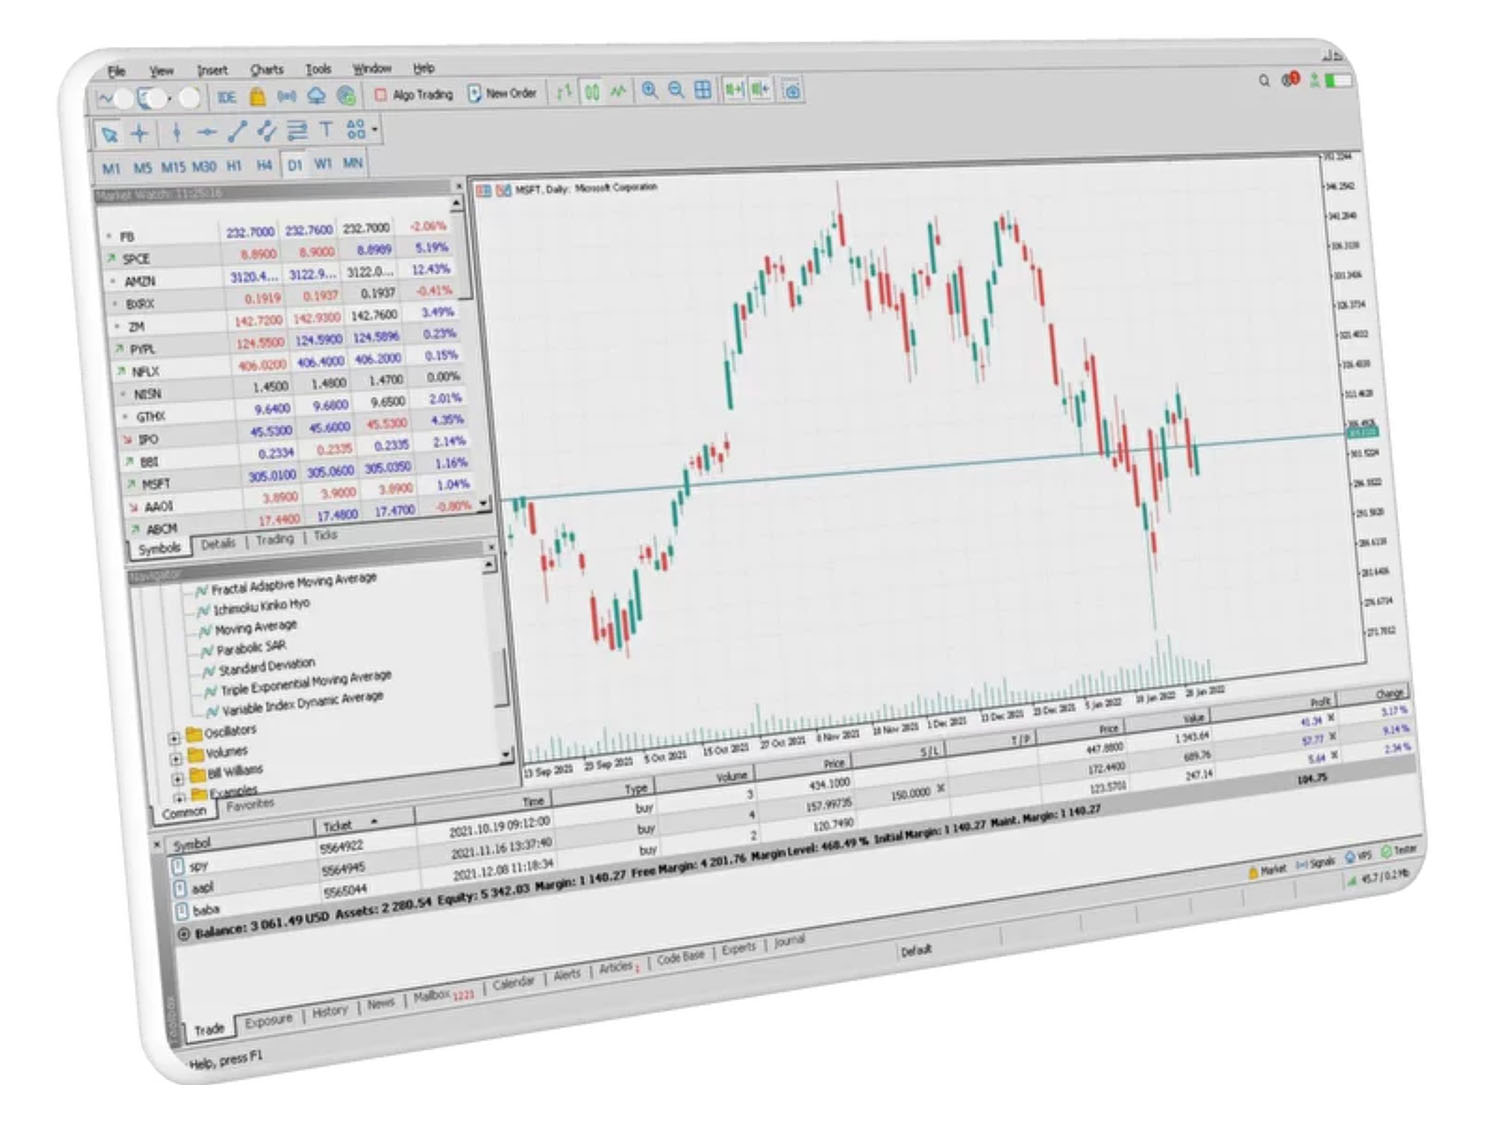Open the shapes dropdown on drawing toolbar

point(375,130)
